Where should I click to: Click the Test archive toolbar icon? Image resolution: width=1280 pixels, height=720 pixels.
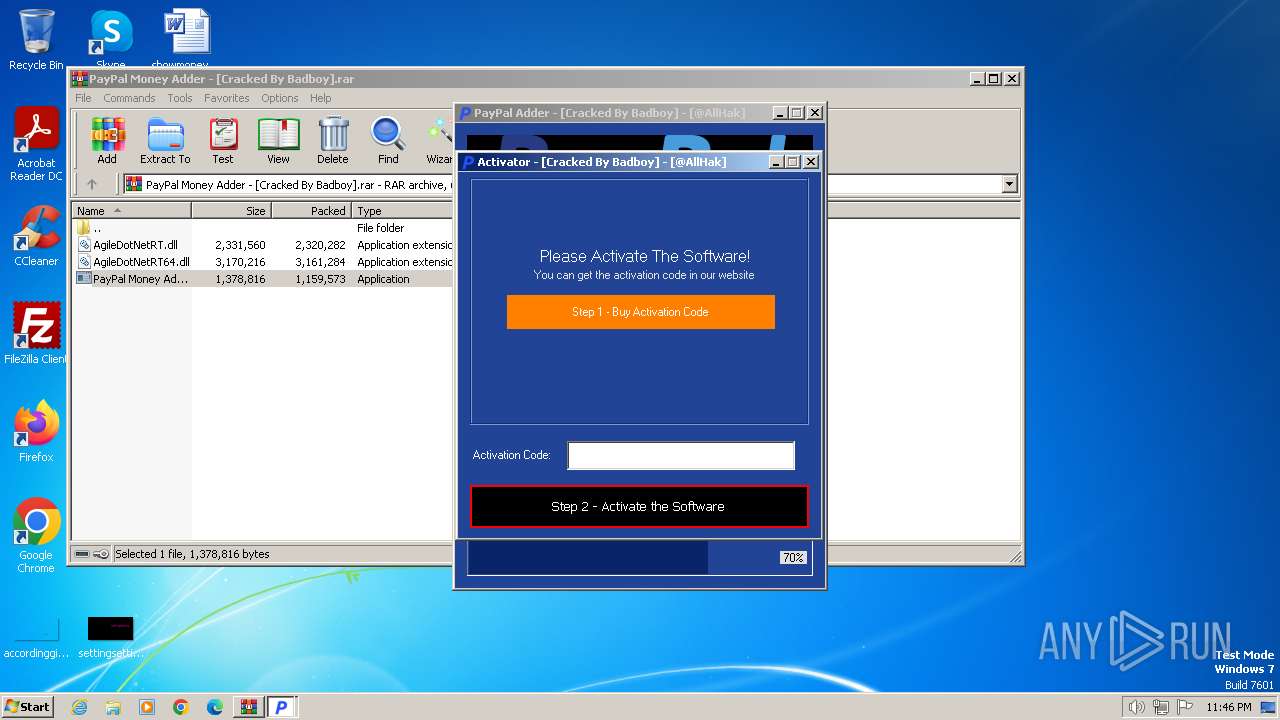223,141
